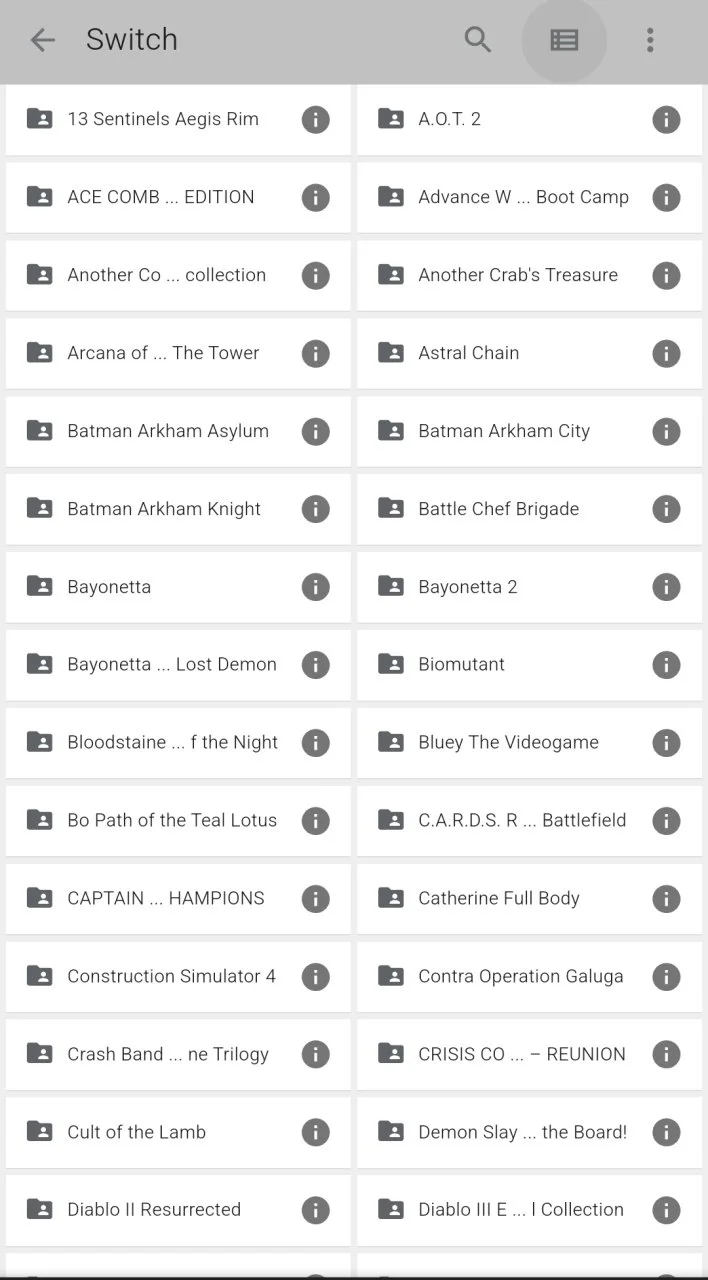708x1280 pixels.
Task: Open Contra Operation Galuga folder
Action: point(529,977)
